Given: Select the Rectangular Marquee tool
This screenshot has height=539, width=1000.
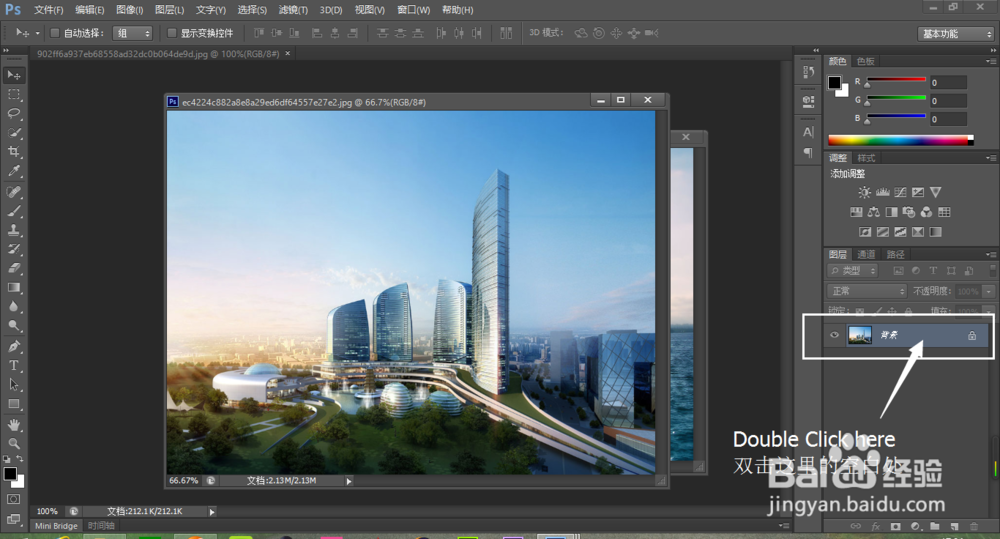Looking at the screenshot, I should coord(13,94).
